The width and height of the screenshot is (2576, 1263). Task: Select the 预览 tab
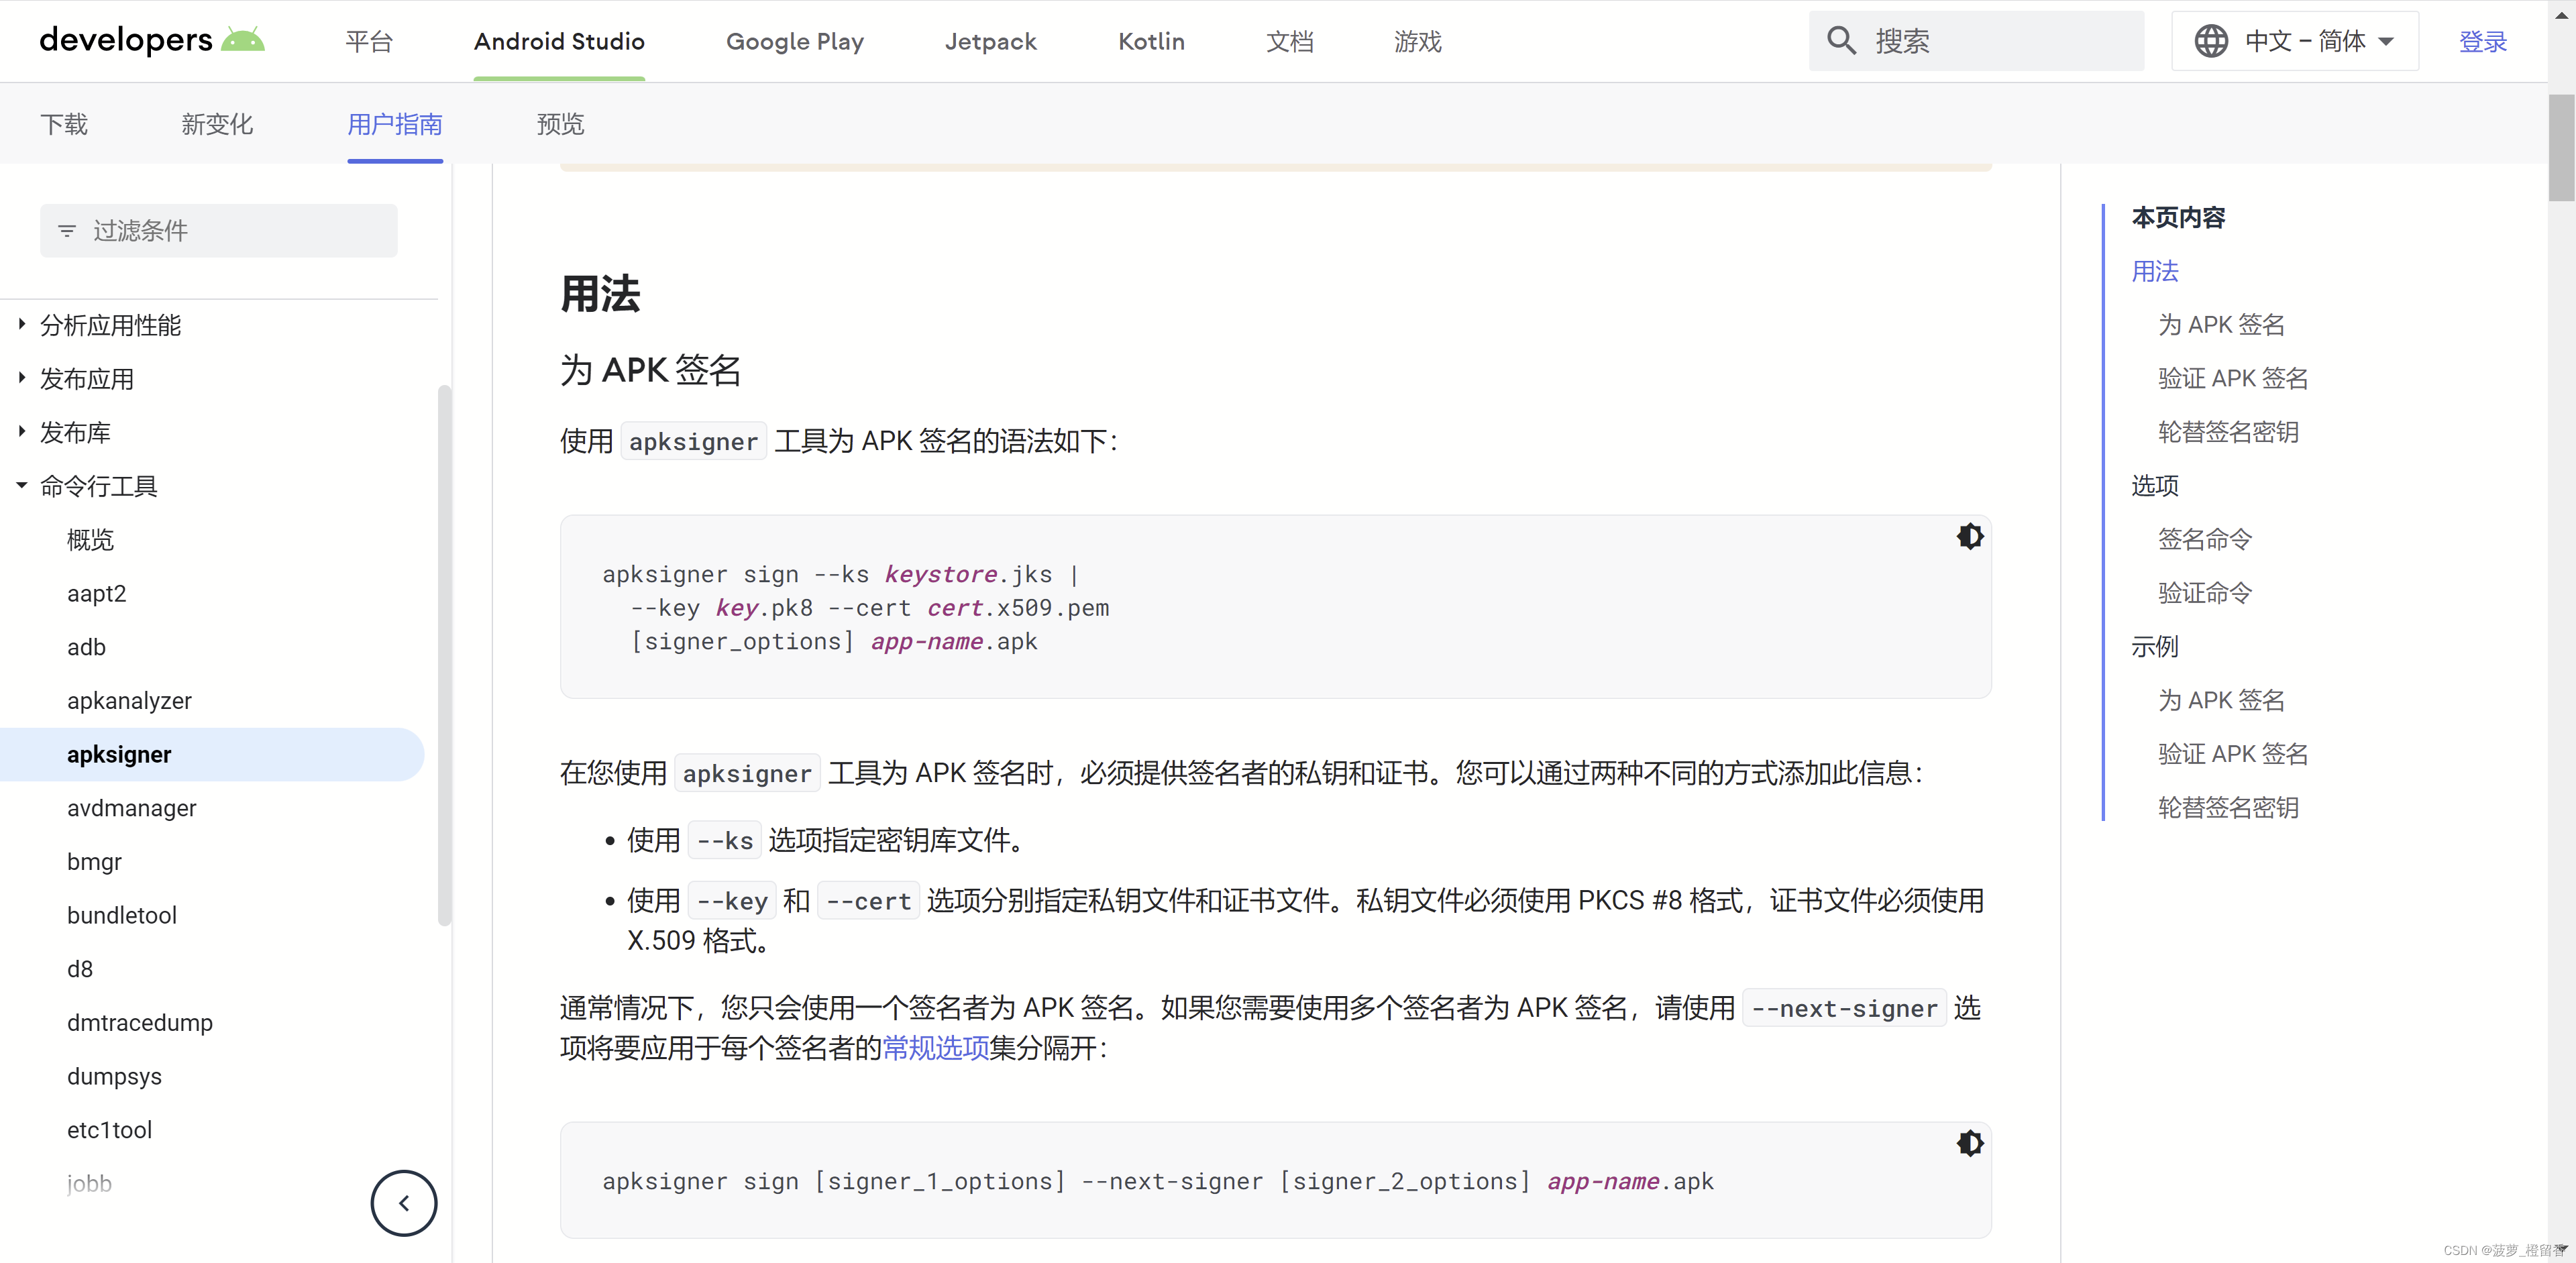tap(559, 123)
